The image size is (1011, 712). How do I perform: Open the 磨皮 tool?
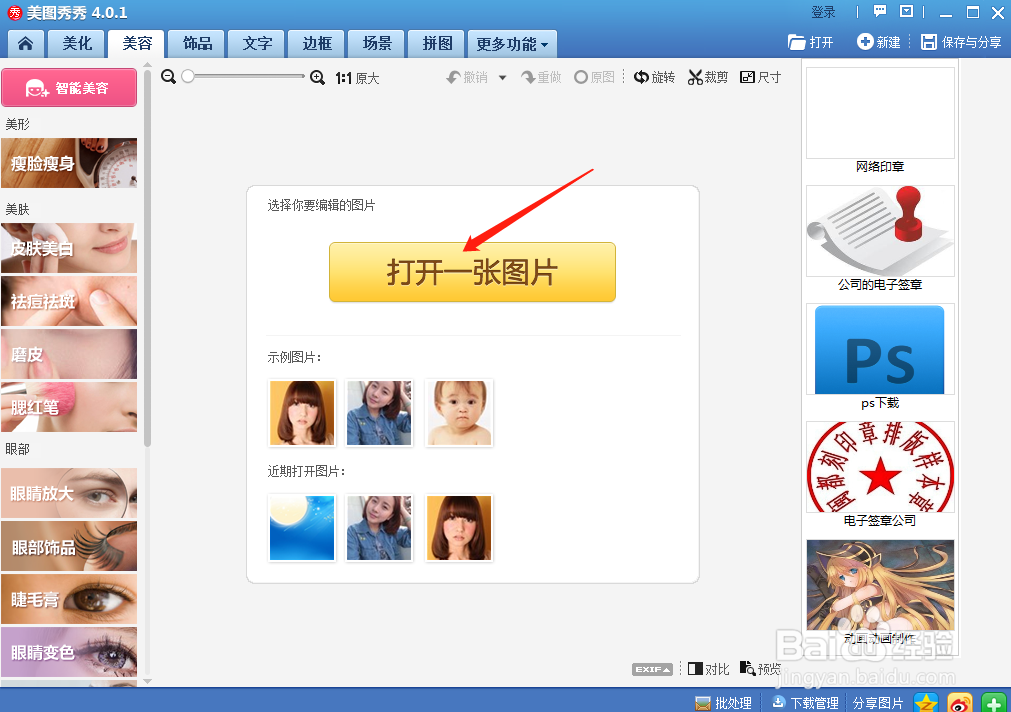(x=69, y=354)
